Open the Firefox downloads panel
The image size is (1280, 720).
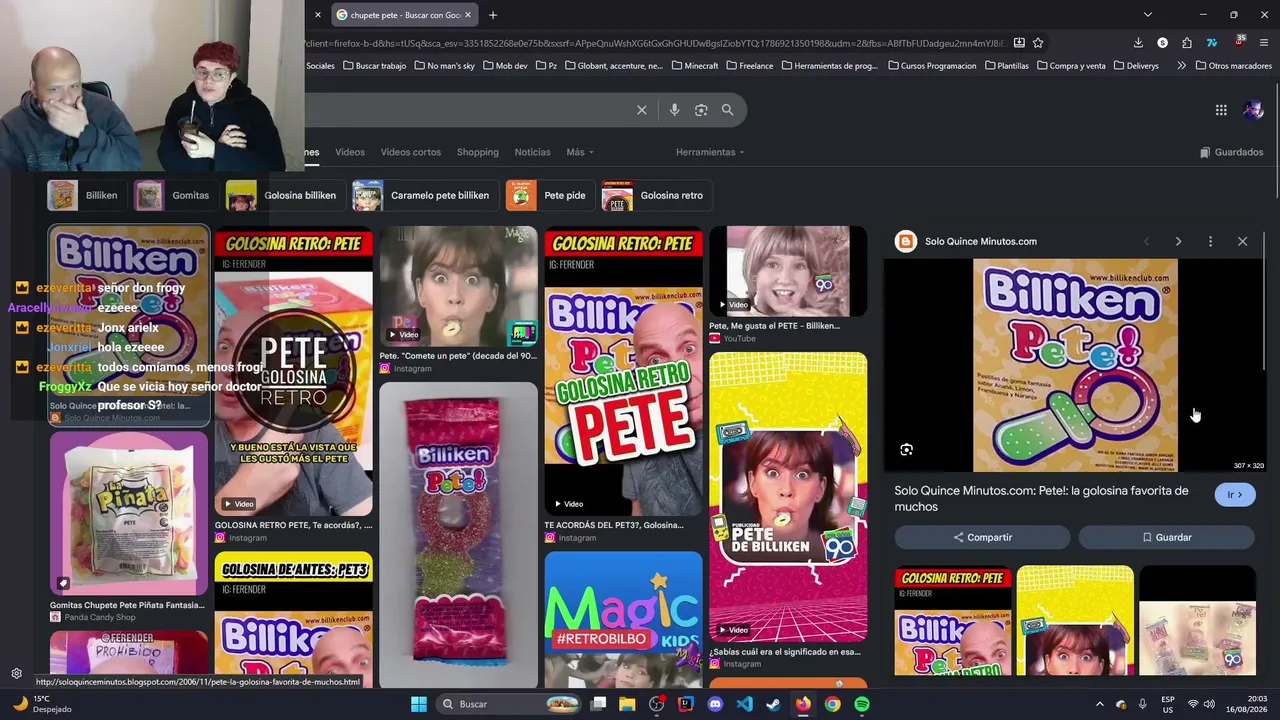[x=1138, y=43]
